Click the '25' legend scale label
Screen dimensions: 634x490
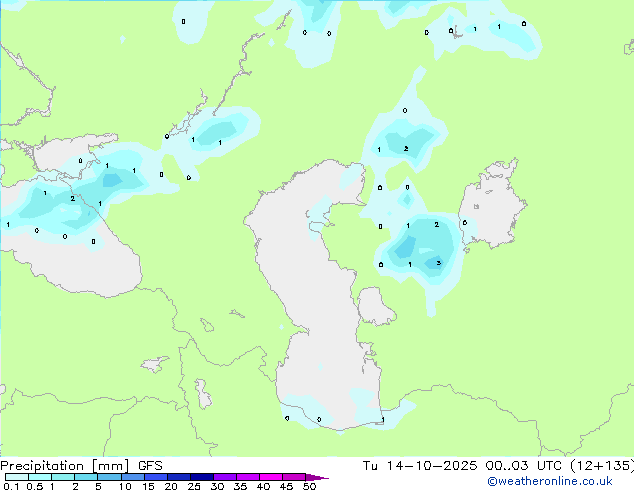click(194, 486)
